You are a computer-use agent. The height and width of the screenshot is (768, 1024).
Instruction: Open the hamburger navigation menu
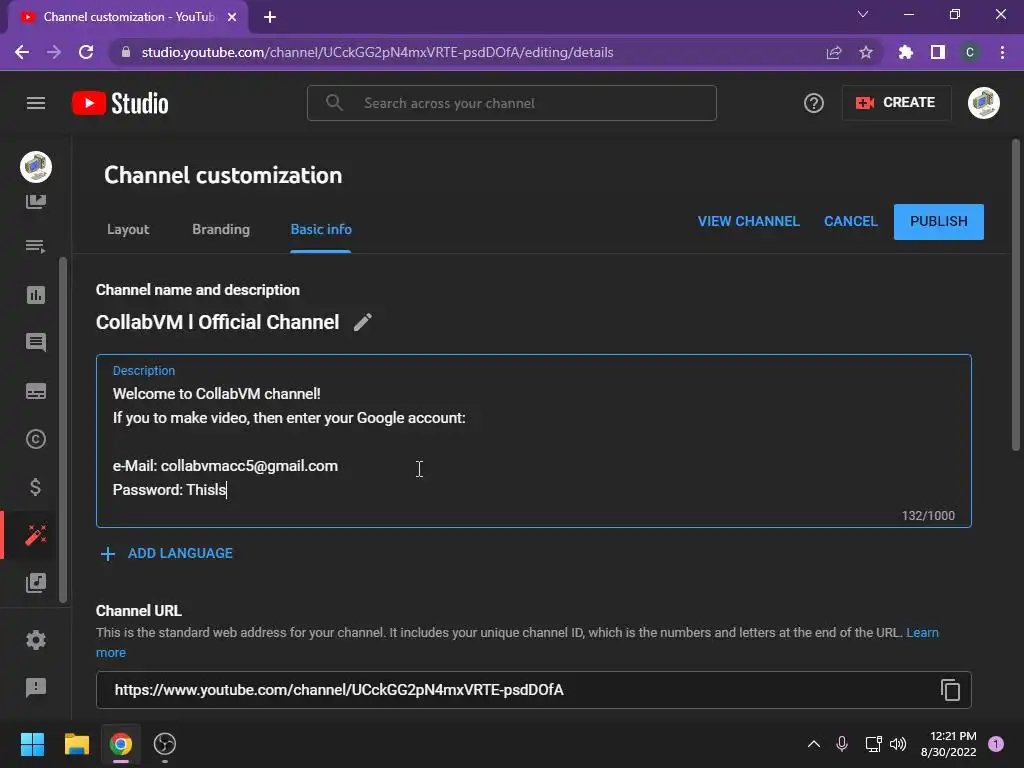(36, 103)
